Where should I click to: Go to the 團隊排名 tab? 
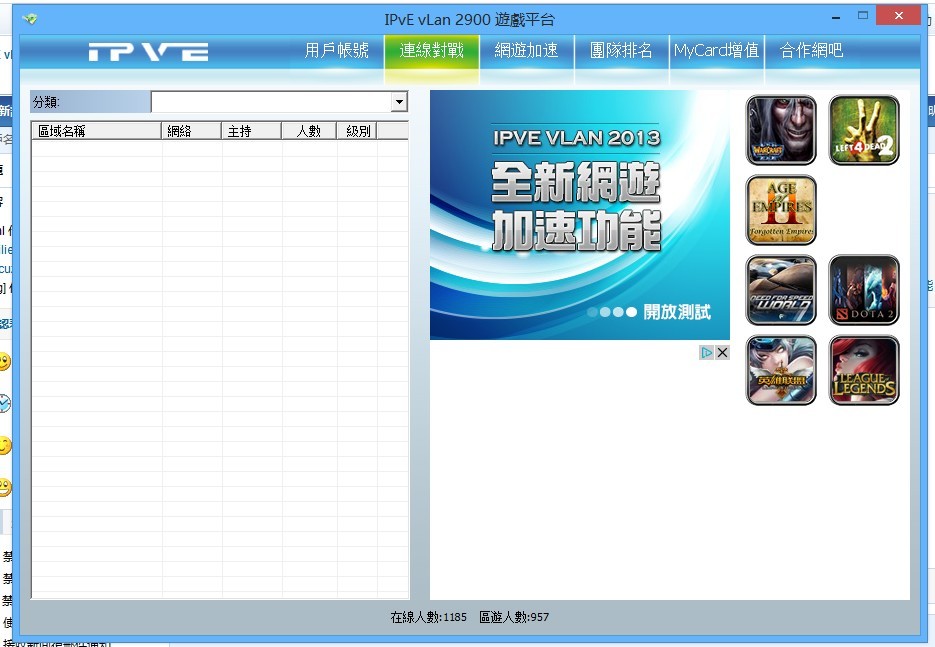click(621, 51)
